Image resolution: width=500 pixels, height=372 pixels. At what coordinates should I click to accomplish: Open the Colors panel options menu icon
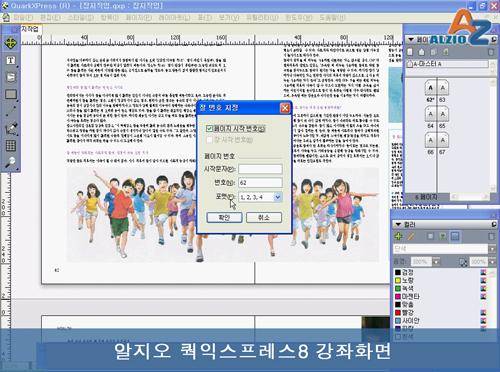(x=494, y=225)
